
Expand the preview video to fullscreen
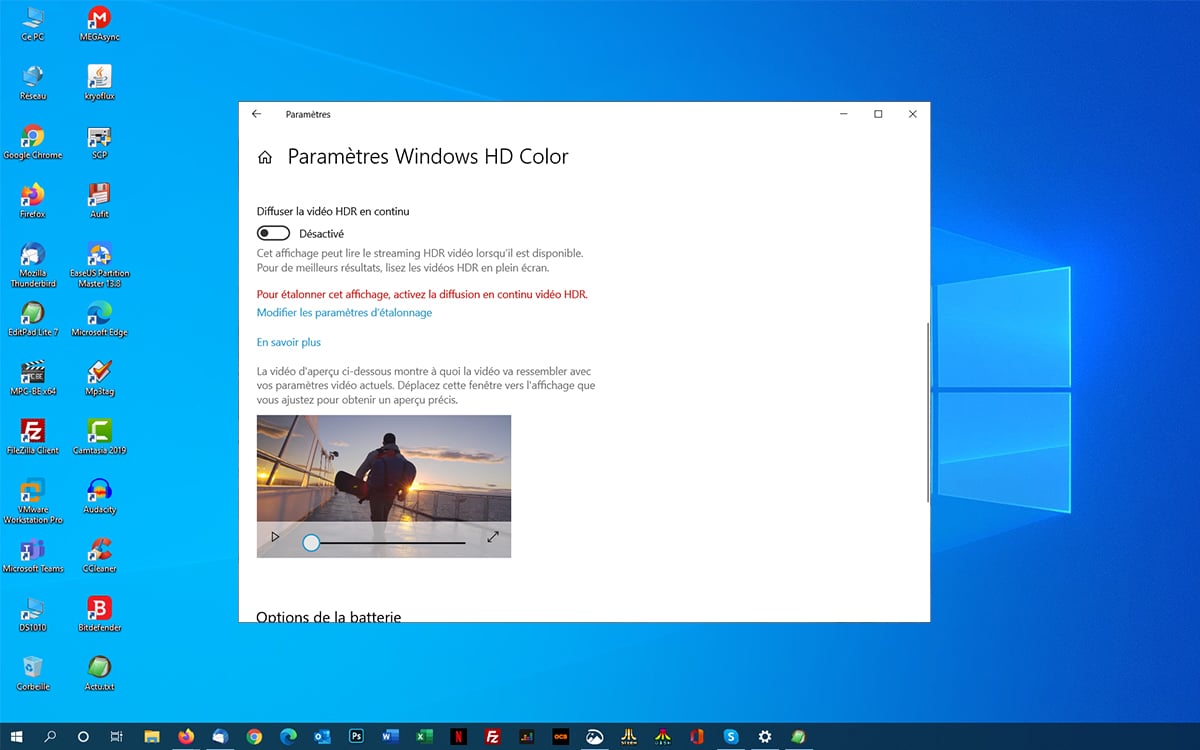click(493, 537)
